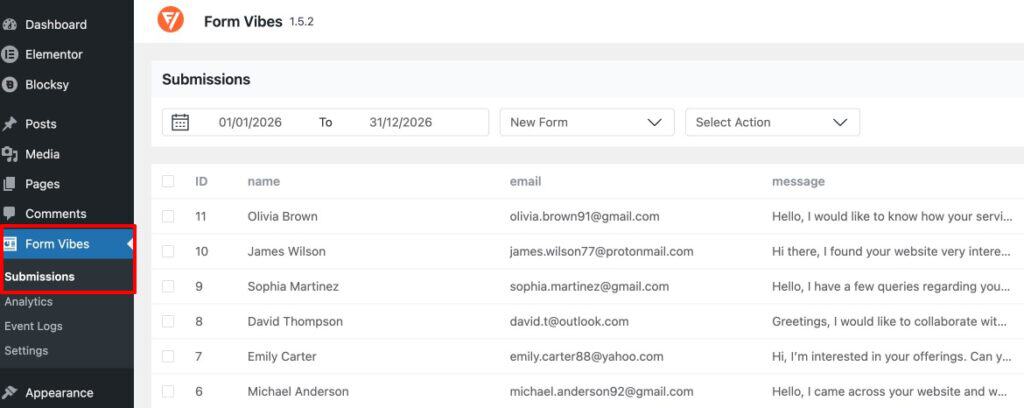The width and height of the screenshot is (1024, 408).
Task: Open the calendar date picker icon
Action: (x=180, y=122)
